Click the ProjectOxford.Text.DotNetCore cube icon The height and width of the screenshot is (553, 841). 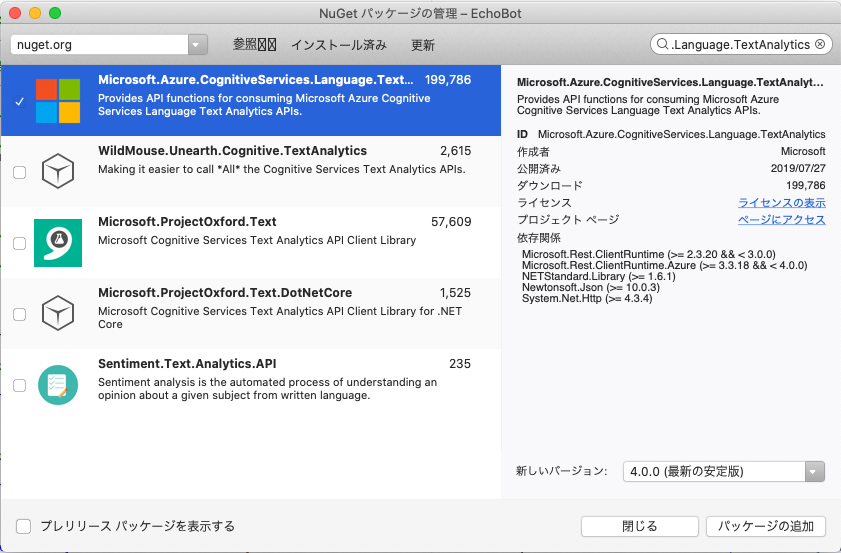58,313
